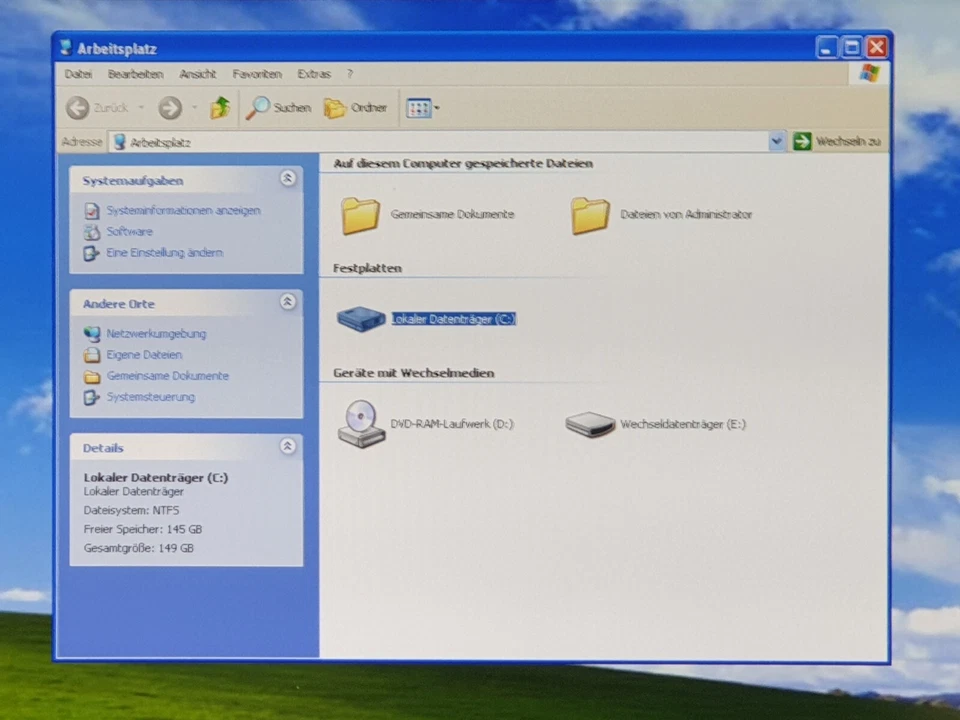
Task: Open the Back button history dropdown arrow
Action: [x=141, y=108]
